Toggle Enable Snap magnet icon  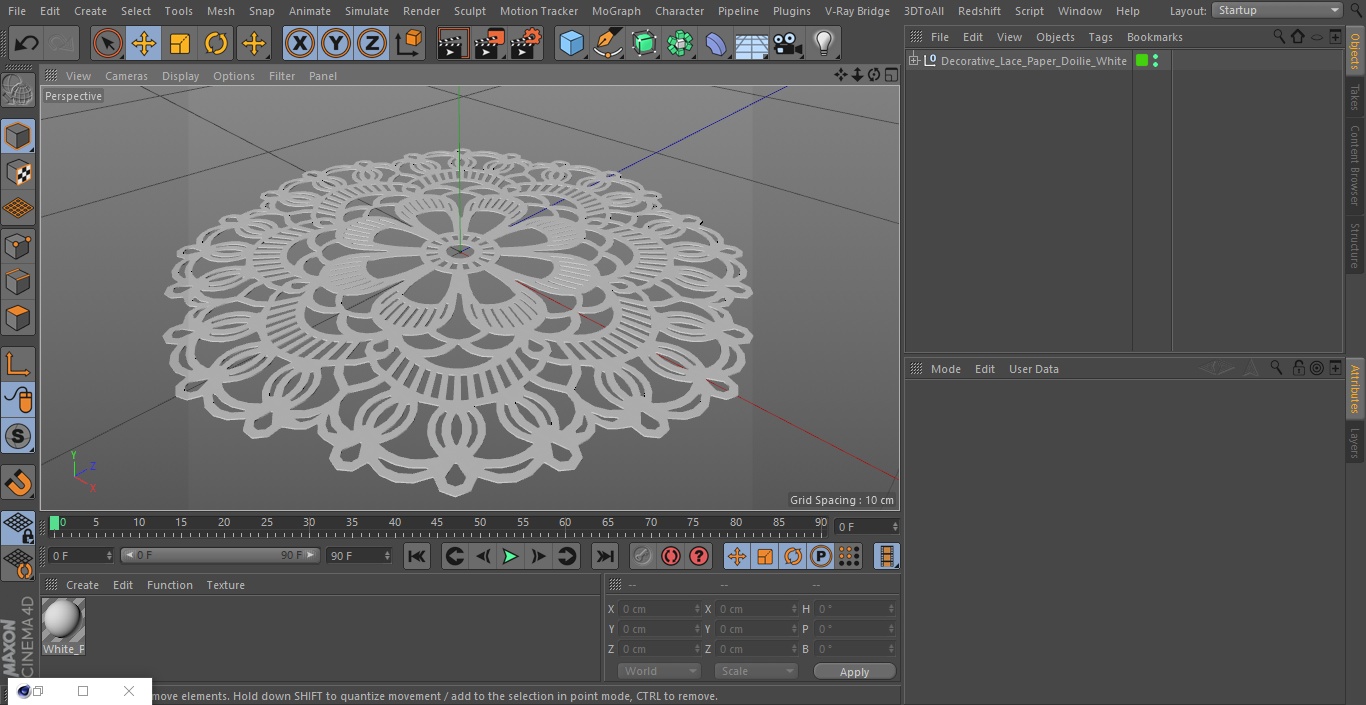[x=18, y=483]
